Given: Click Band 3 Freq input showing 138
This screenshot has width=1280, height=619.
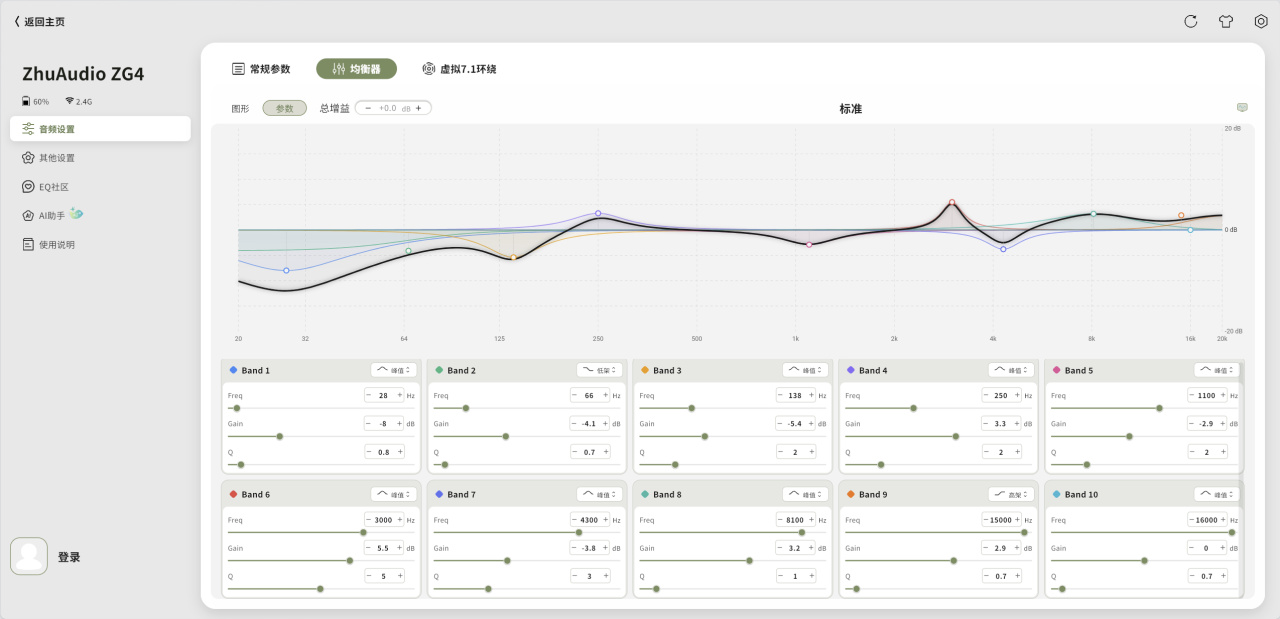Looking at the screenshot, I should click(x=795, y=396).
